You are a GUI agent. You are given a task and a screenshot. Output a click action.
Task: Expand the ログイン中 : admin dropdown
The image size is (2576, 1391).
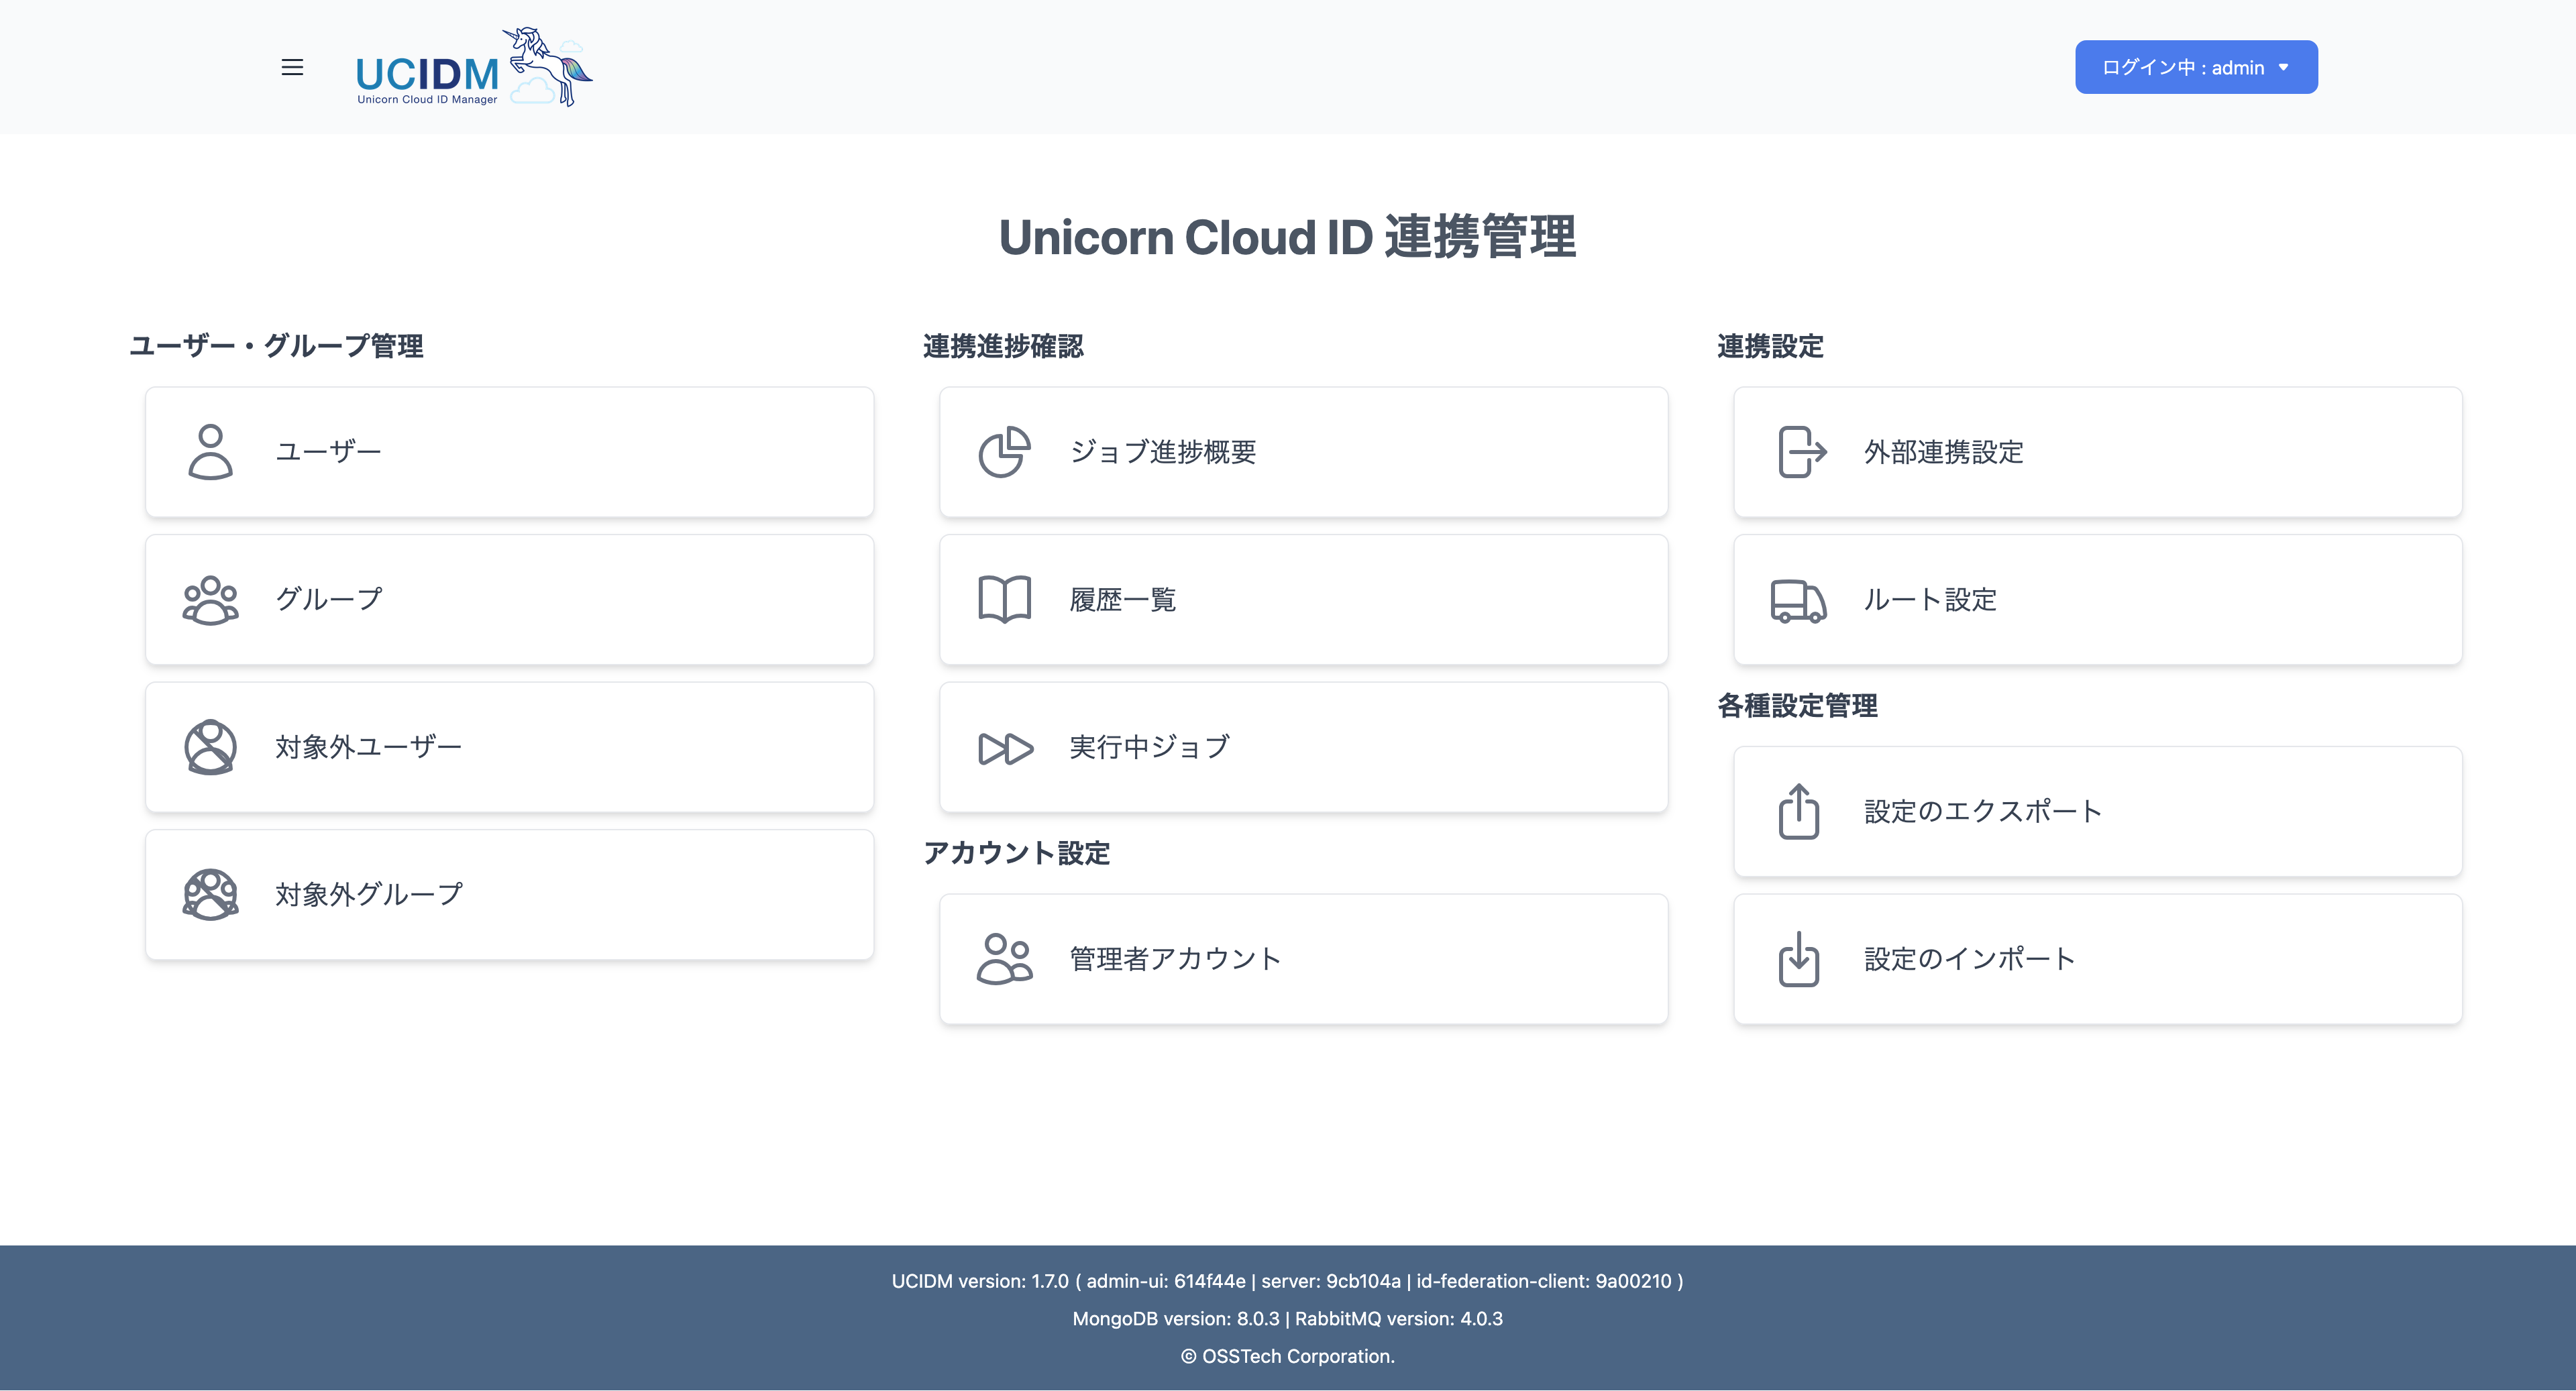[x=2196, y=67]
